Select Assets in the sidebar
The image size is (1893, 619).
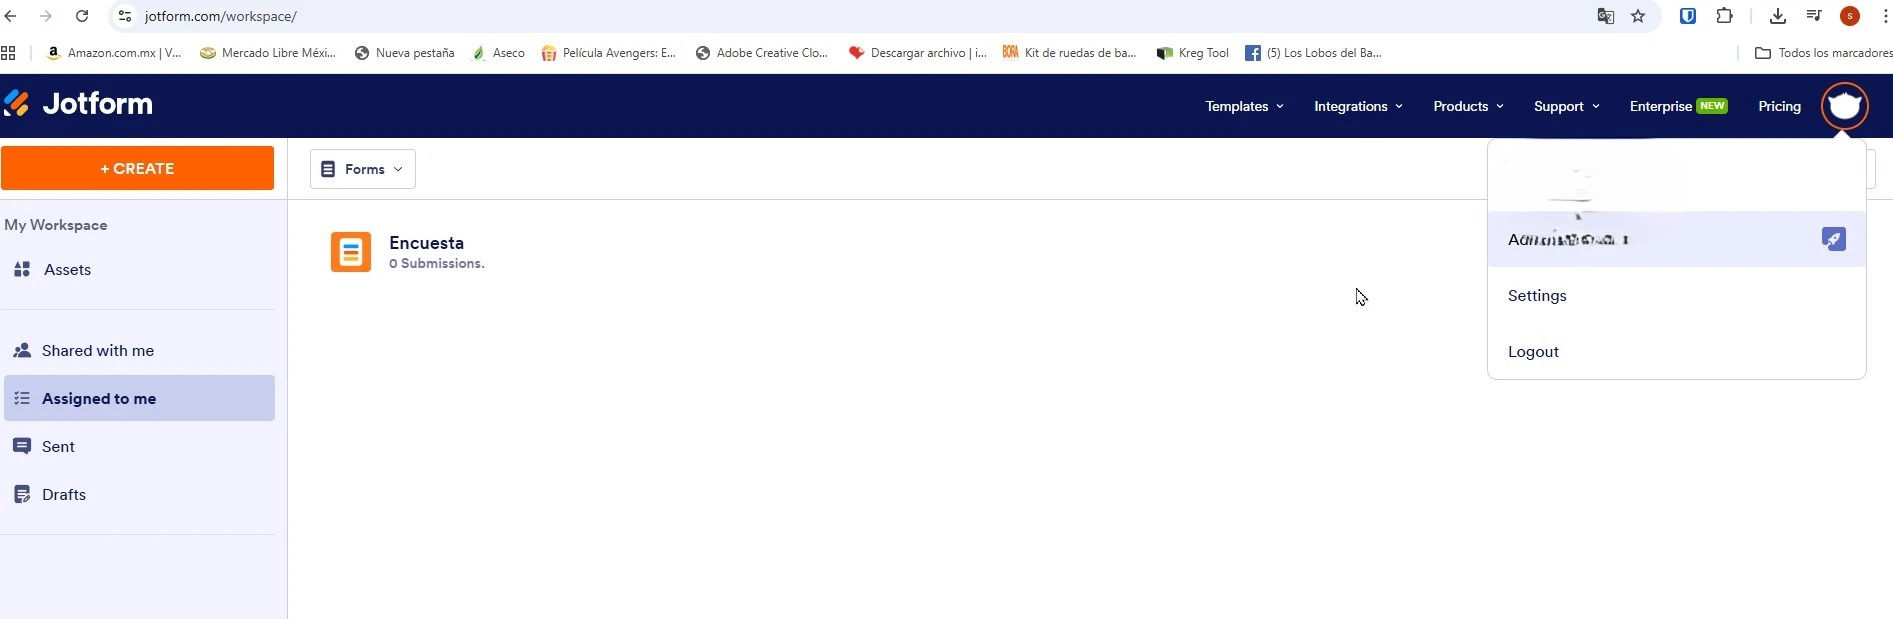(x=139, y=269)
